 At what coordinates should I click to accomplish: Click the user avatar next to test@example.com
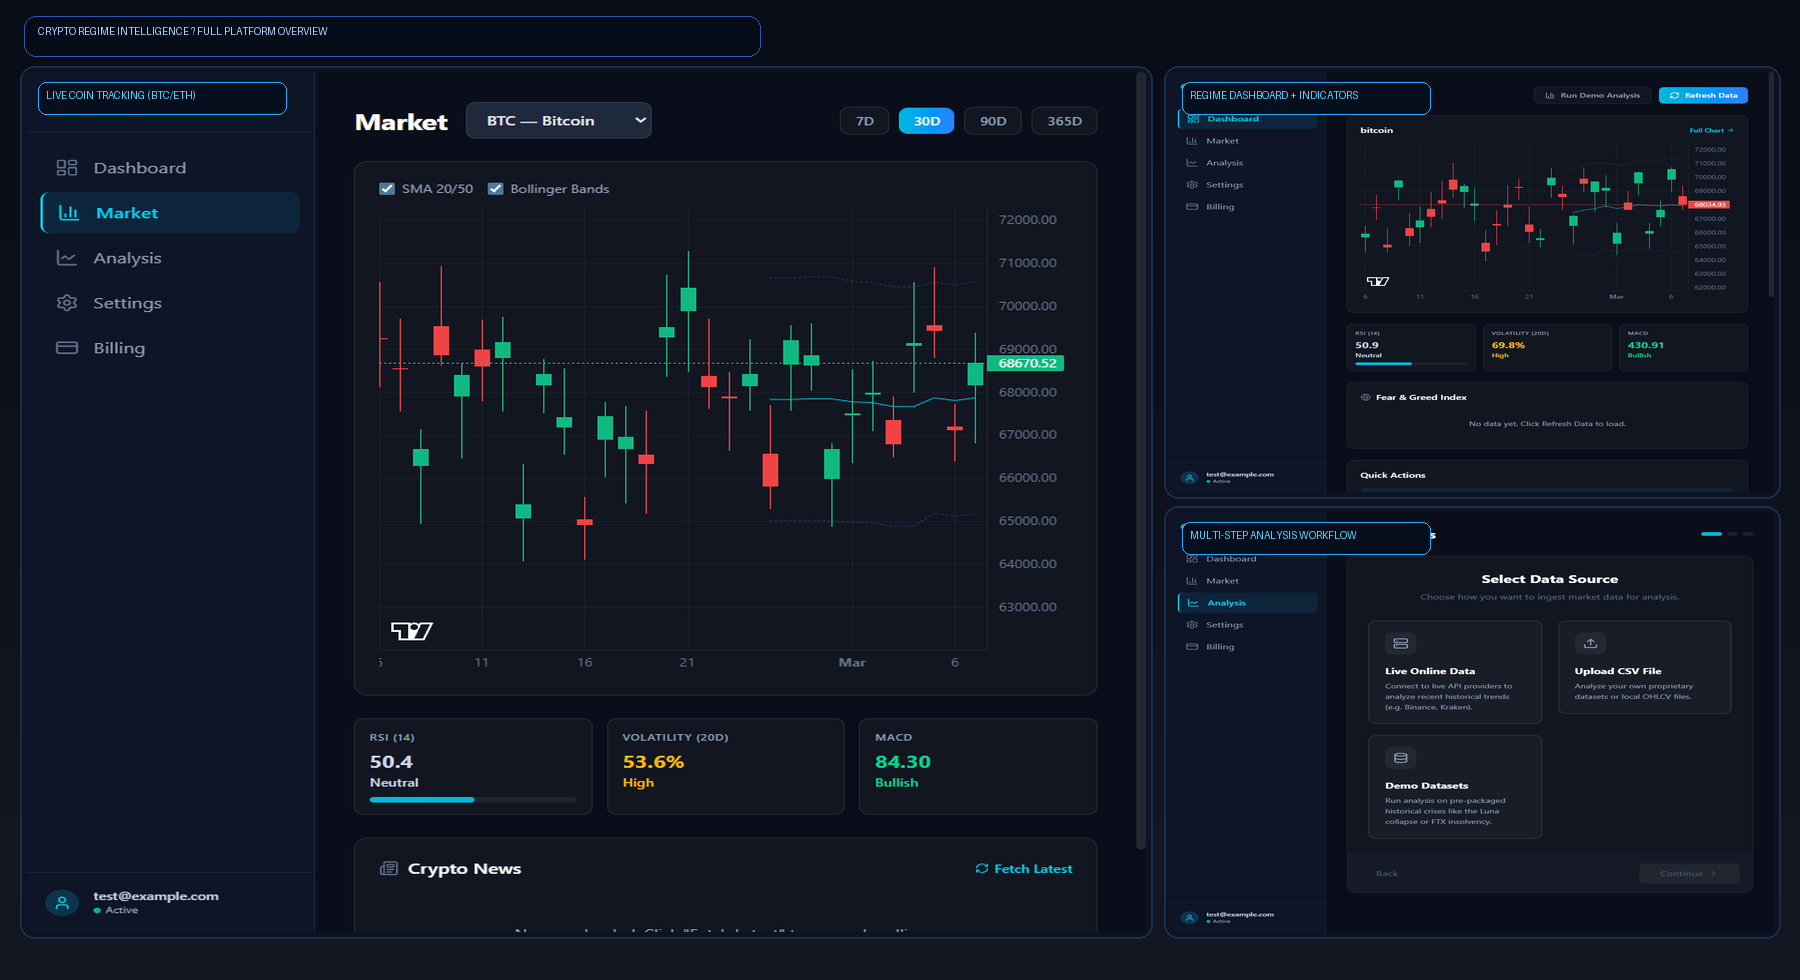[x=61, y=902]
